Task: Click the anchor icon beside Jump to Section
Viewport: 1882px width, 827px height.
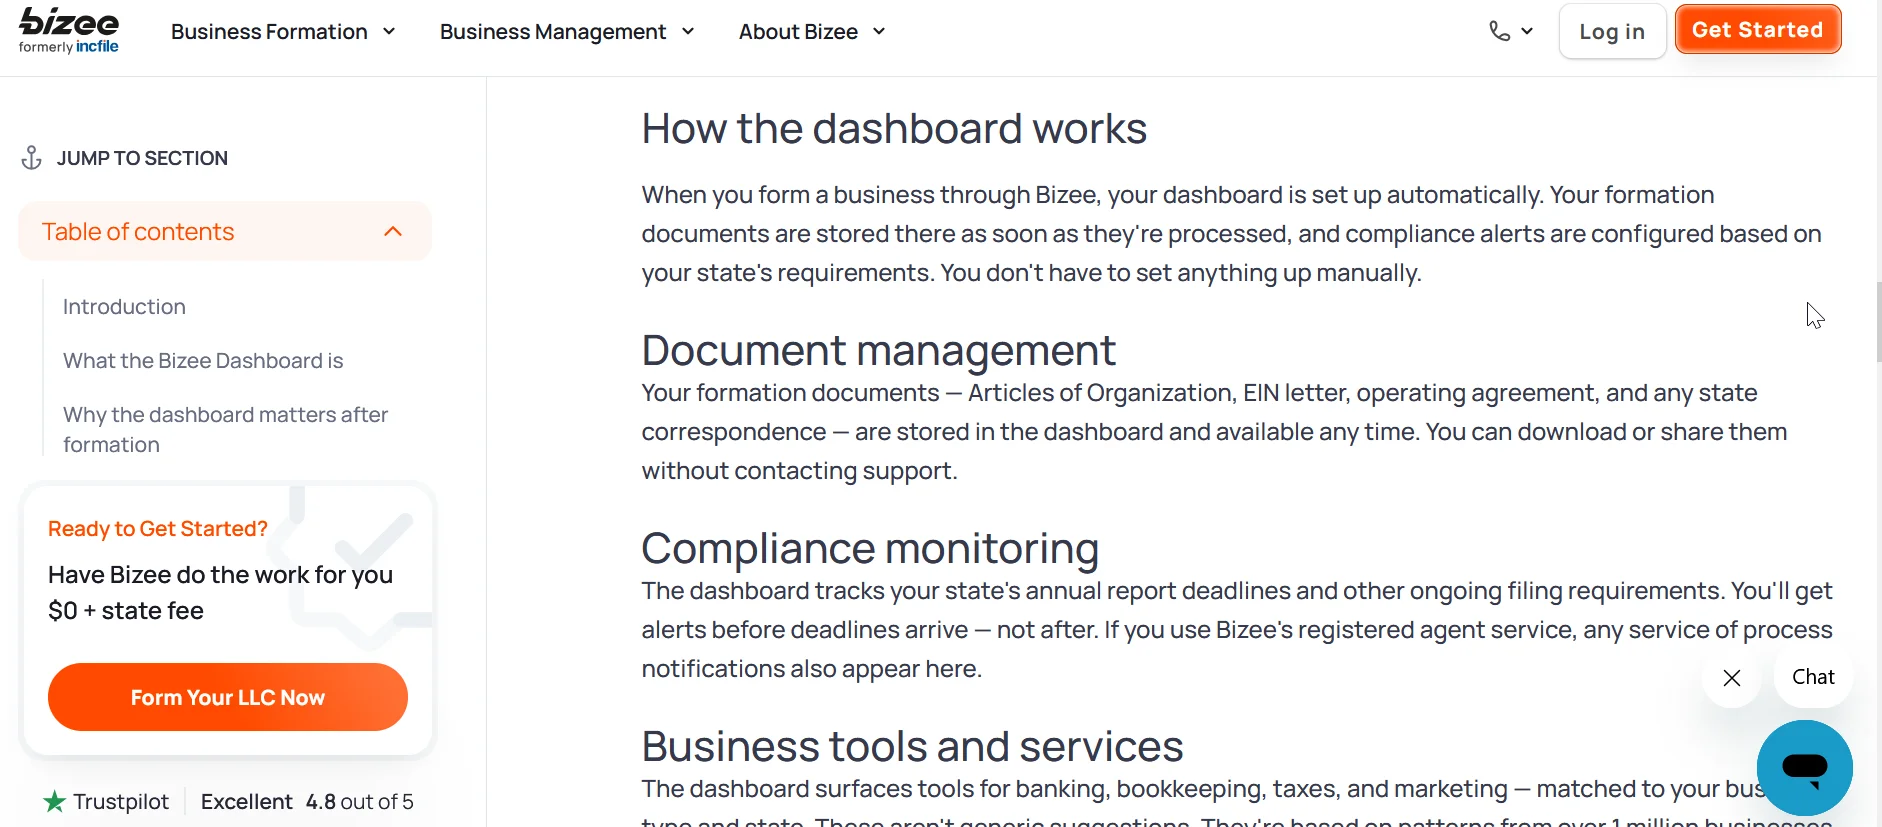Action: 32,158
